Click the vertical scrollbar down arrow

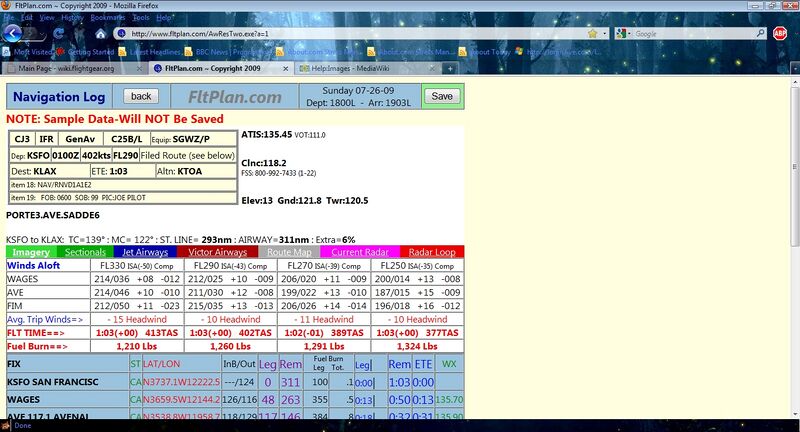click(795, 414)
